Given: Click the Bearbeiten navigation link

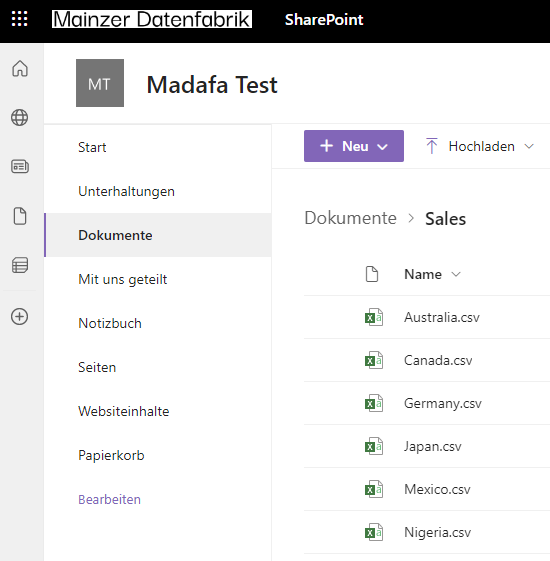Looking at the screenshot, I should coord(109,499).
